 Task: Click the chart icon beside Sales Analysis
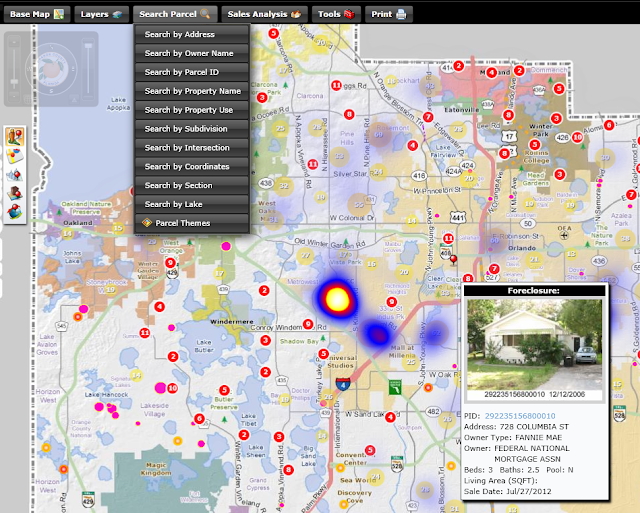tap(296, 14)
